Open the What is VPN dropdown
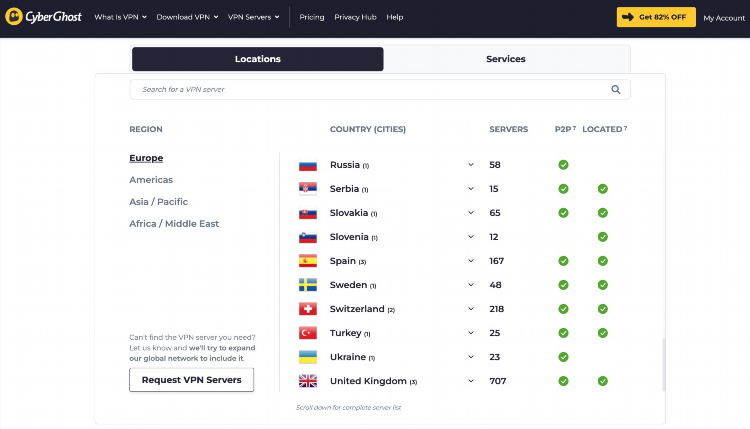 pyautogui.click(x=120, y=17)
